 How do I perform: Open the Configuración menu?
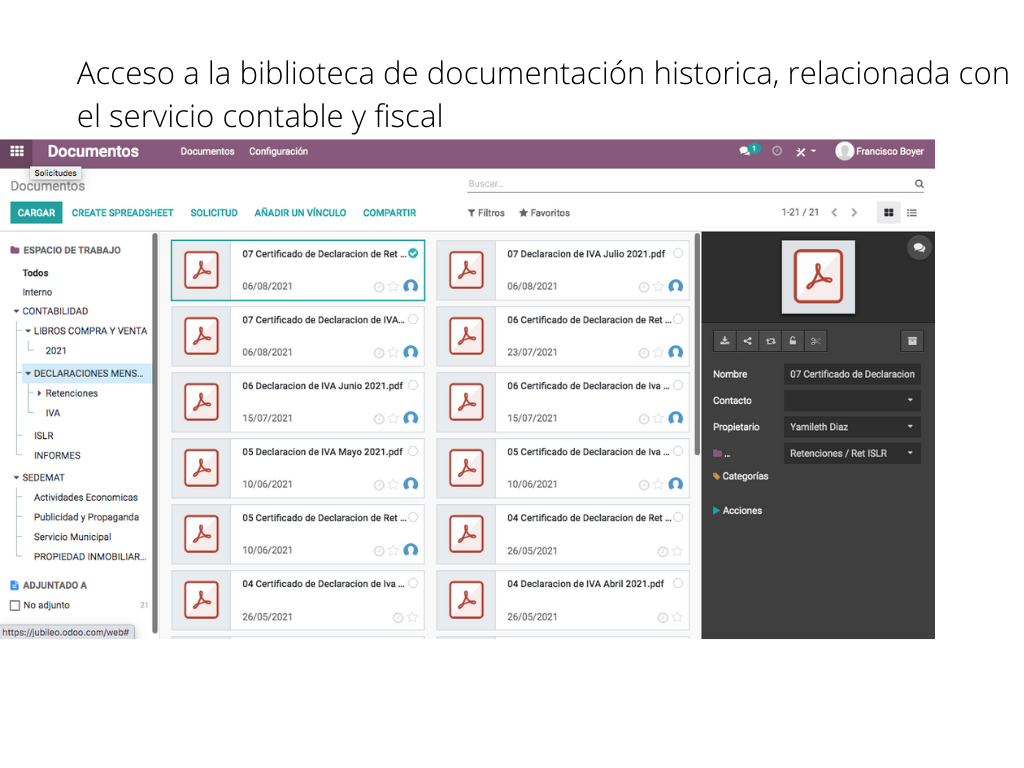(278, 152)
